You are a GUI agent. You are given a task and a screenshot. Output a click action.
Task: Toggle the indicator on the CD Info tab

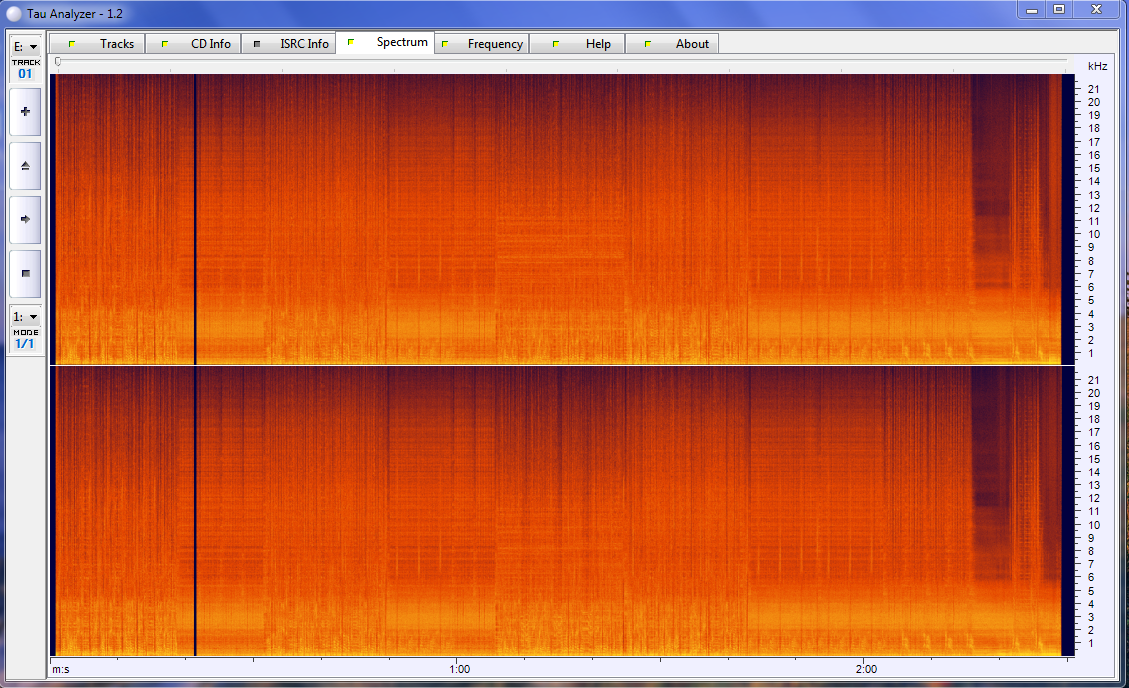pos(166,43)
